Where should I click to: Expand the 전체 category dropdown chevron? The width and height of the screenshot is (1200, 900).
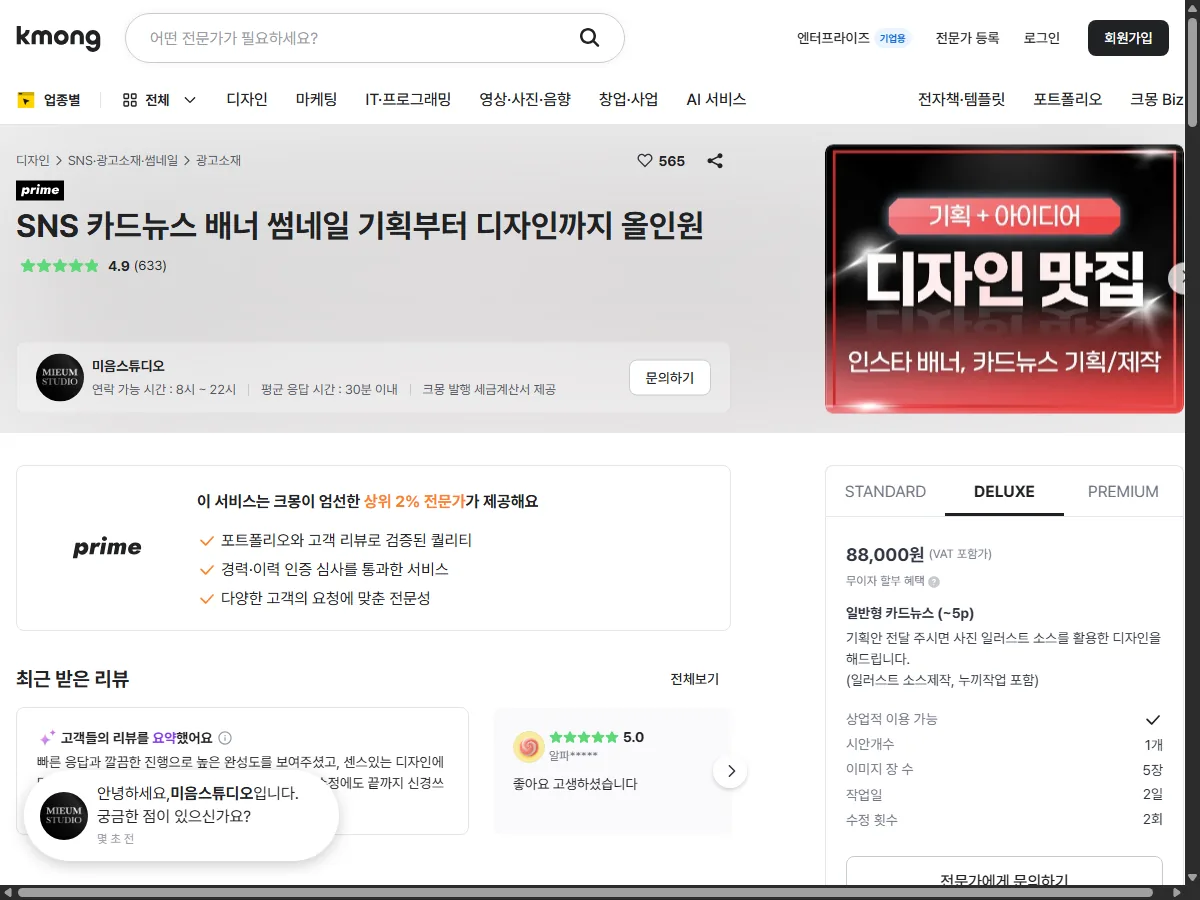point(190,99)
